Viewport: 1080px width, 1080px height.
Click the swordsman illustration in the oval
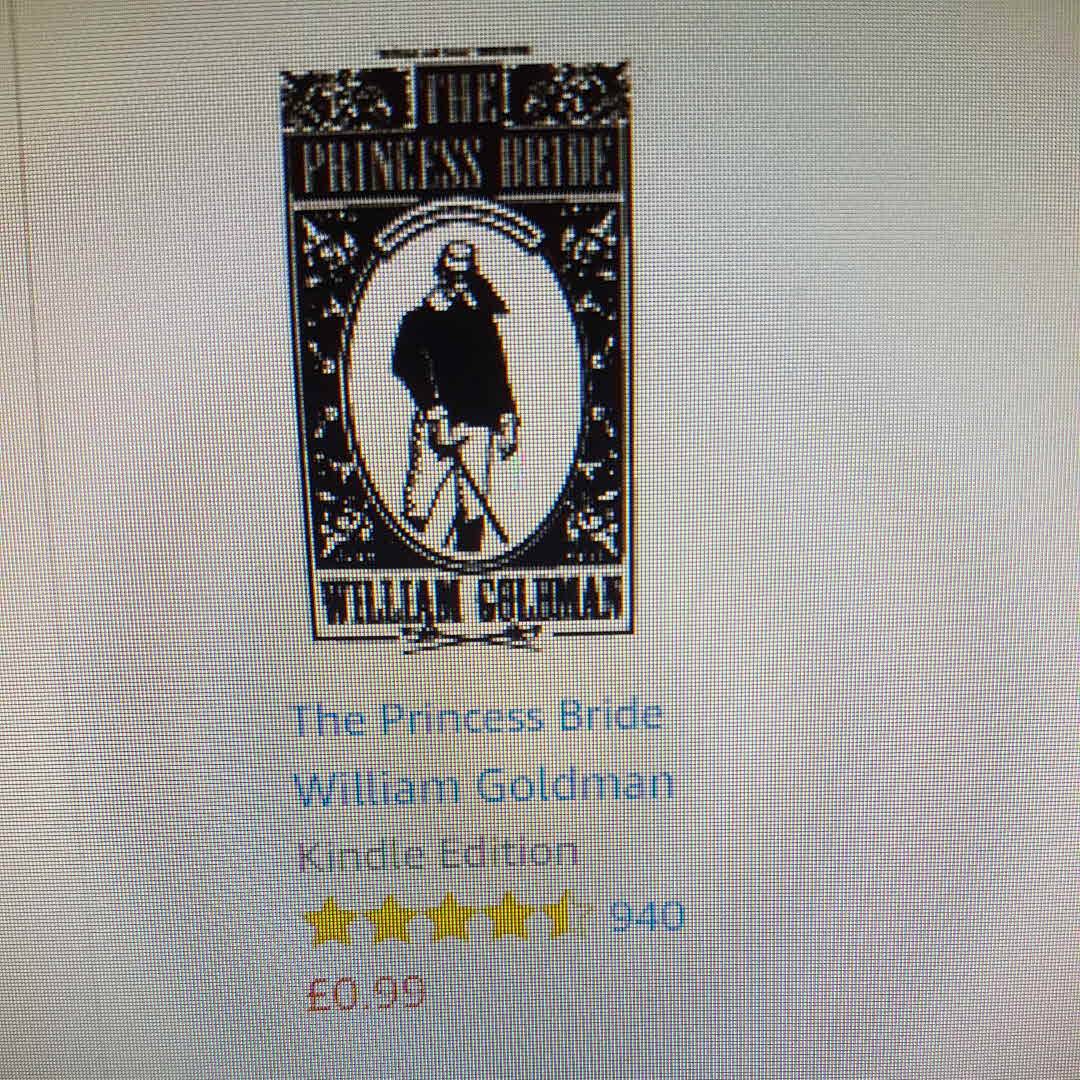click(x=455, y=396)
